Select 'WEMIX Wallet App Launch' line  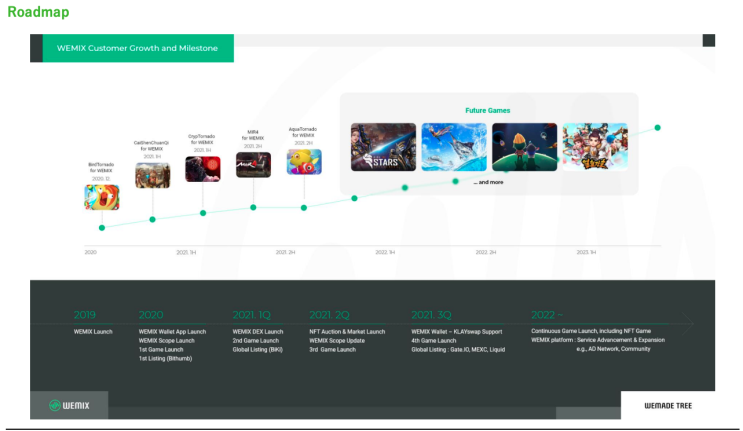[172, 332]
